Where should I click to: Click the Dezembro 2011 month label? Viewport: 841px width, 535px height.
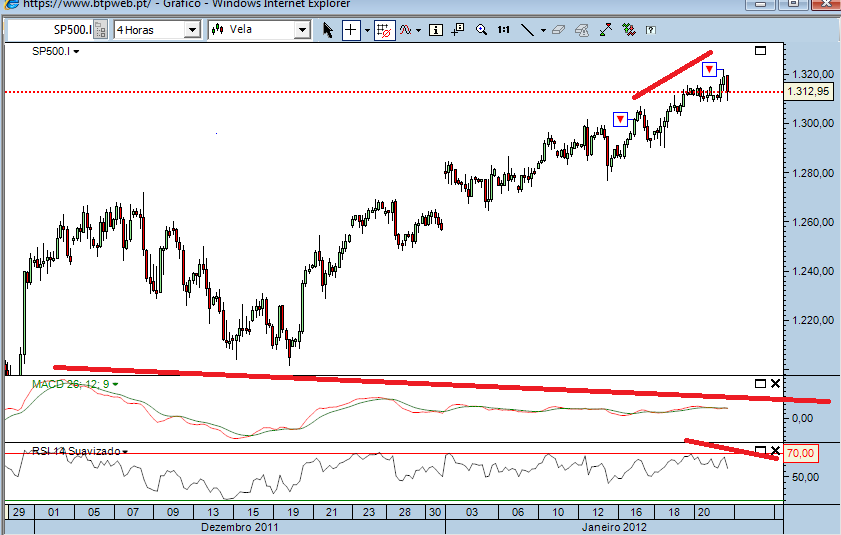(240, 527)
